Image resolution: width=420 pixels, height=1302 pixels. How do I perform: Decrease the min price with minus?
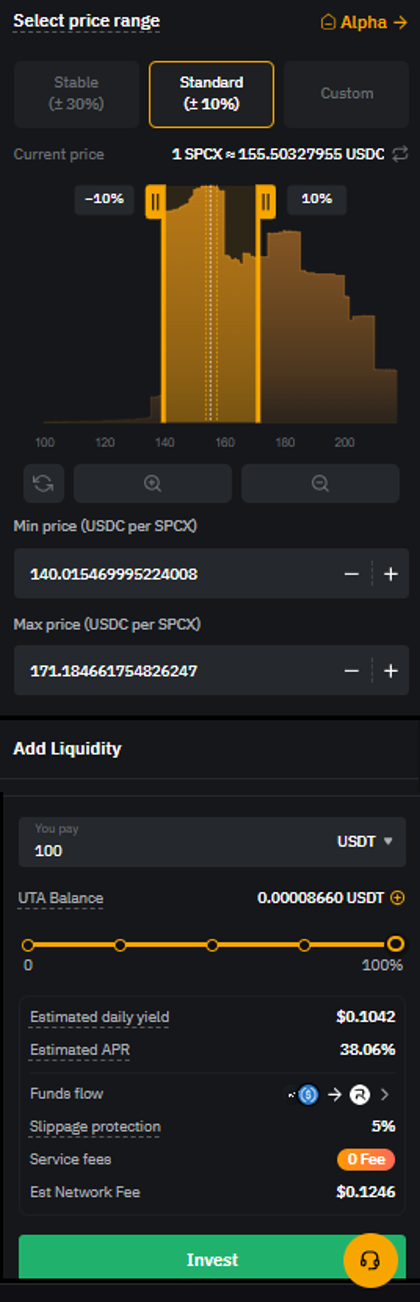[x=351, y=574]
